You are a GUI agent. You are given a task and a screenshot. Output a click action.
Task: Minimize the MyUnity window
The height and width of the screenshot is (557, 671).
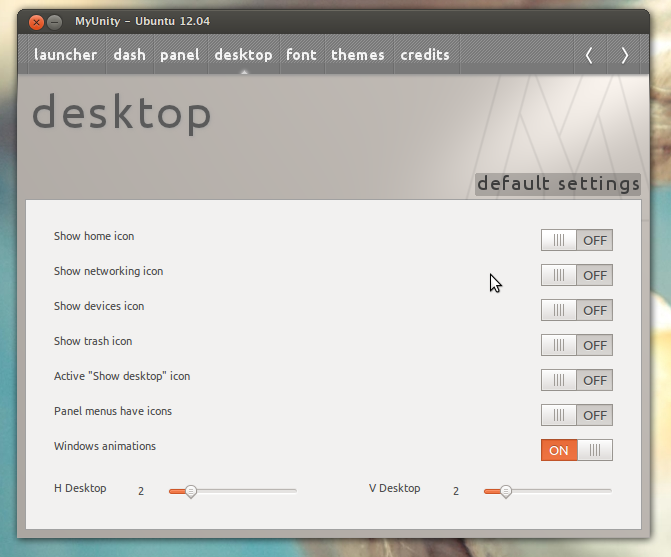click(x=54, y=22)
